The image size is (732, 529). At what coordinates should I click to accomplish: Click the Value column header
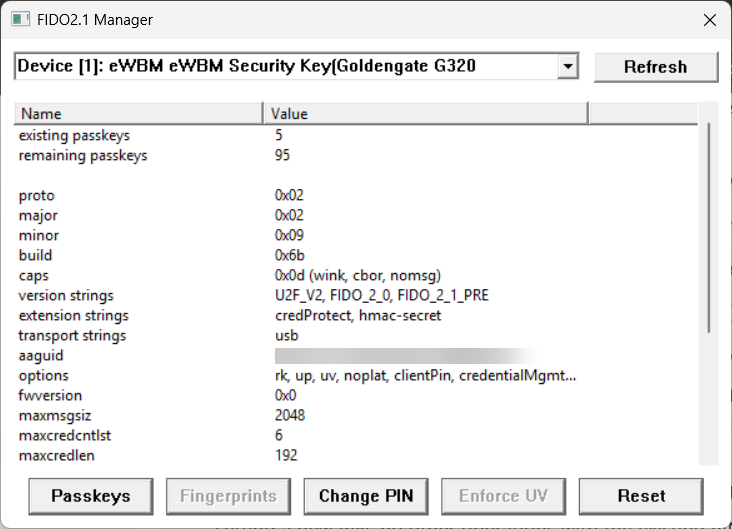pyautogui.click(x=425, y=114)
